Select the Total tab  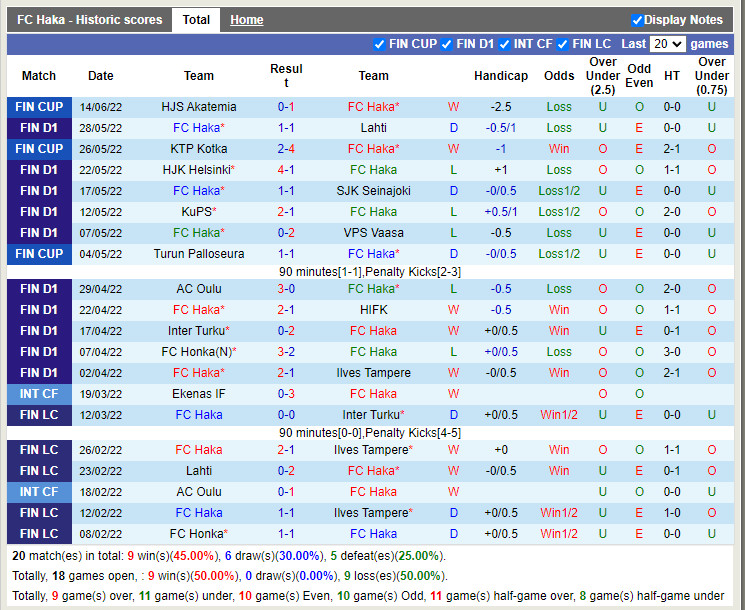click(x=196, y=20)
